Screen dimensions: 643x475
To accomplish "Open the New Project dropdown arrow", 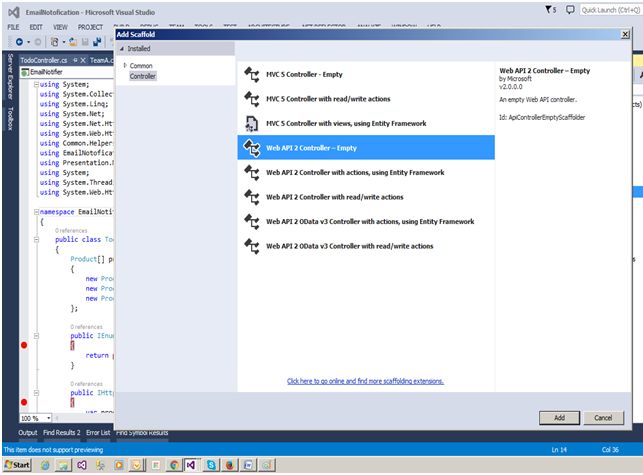I will tap(64, 42).
